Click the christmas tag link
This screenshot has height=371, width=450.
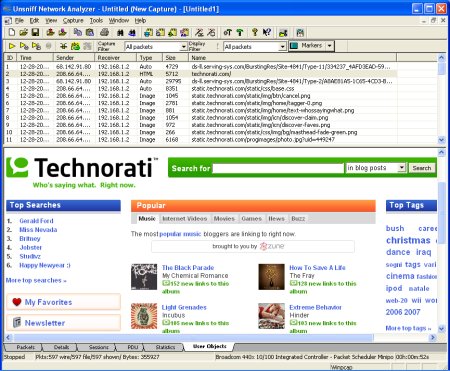[x=408, y=240]
